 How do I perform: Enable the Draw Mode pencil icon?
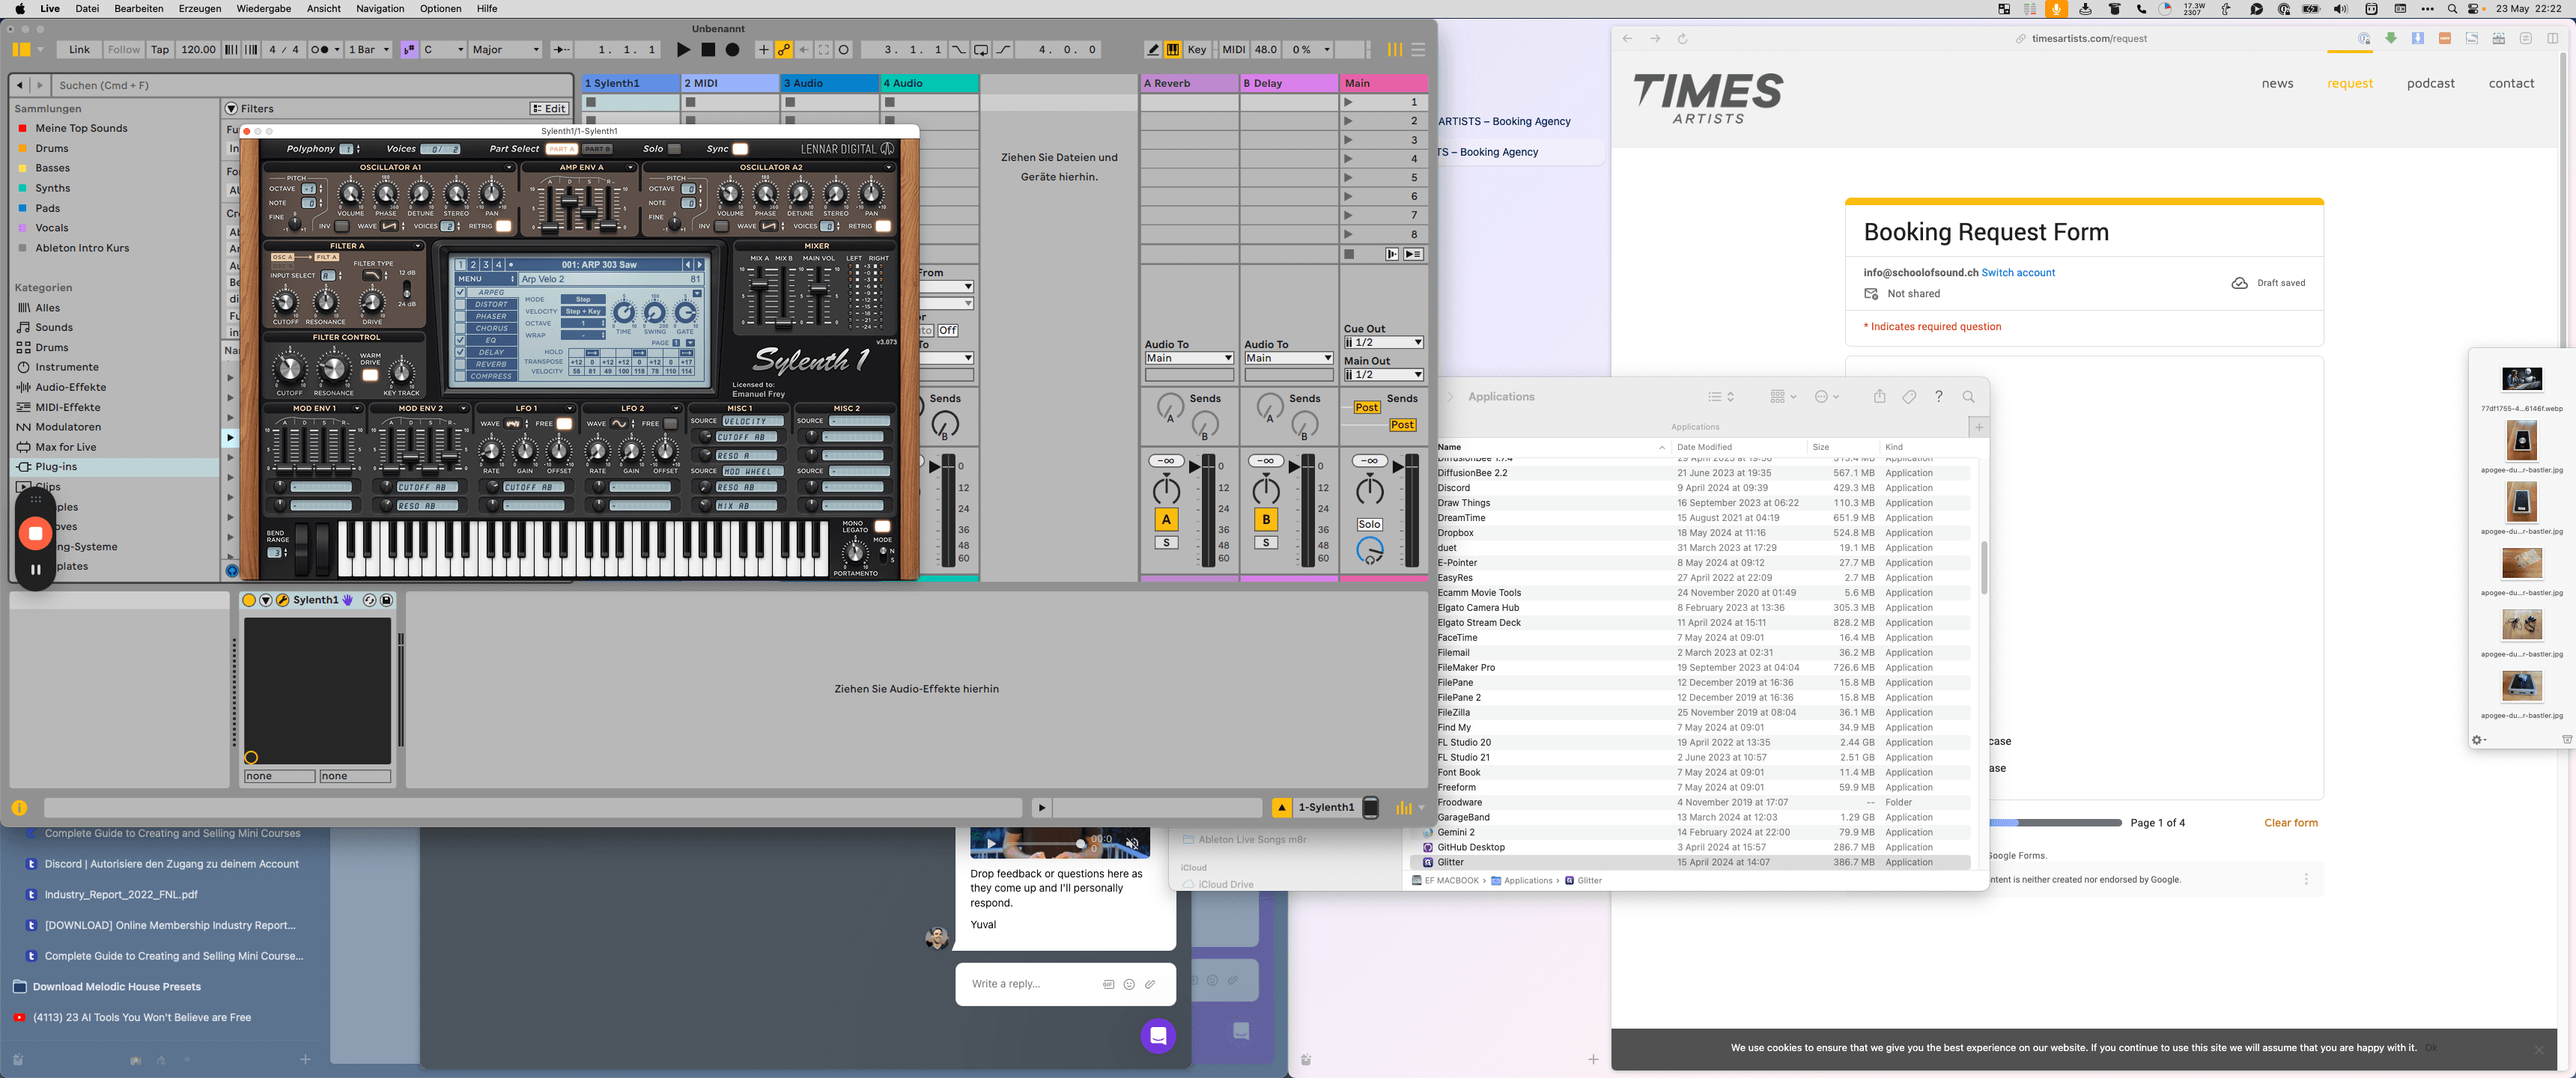(x=1153, y=49)
